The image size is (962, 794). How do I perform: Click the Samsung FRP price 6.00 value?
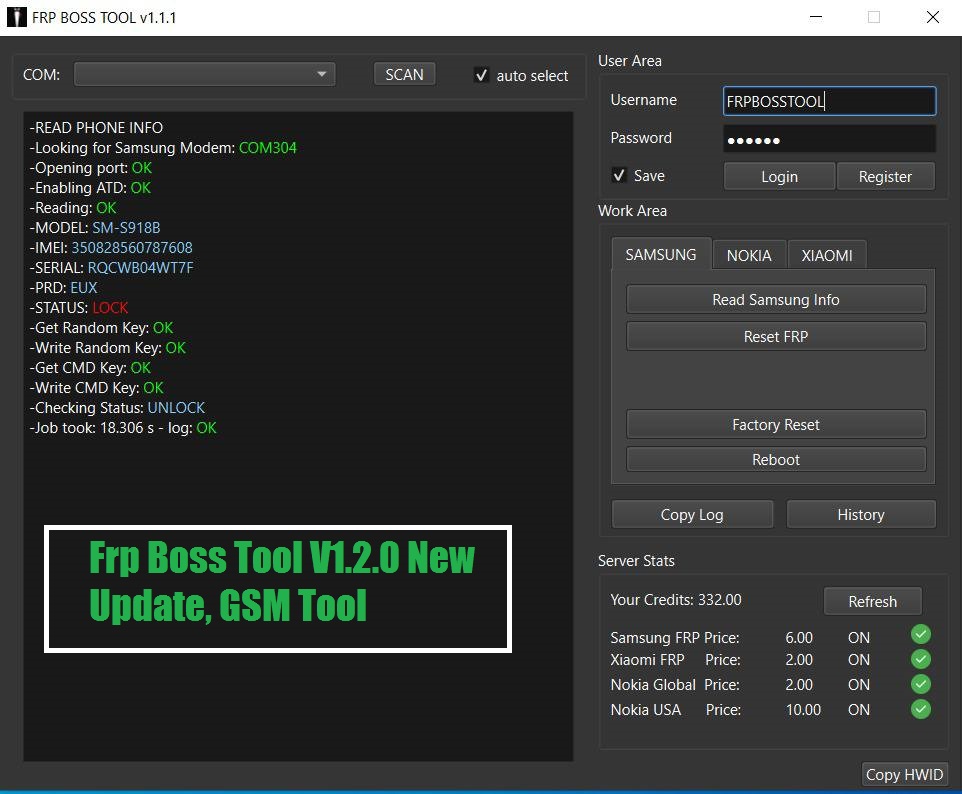tap(799, 638)
